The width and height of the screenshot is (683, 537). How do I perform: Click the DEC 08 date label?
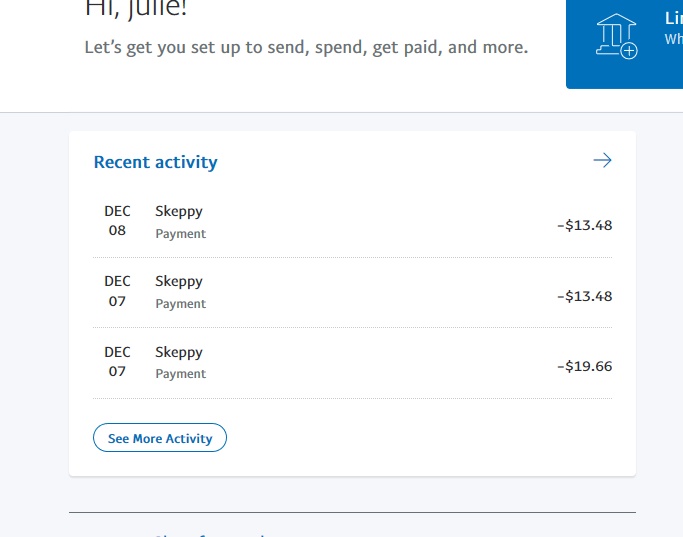click(117, 220)
